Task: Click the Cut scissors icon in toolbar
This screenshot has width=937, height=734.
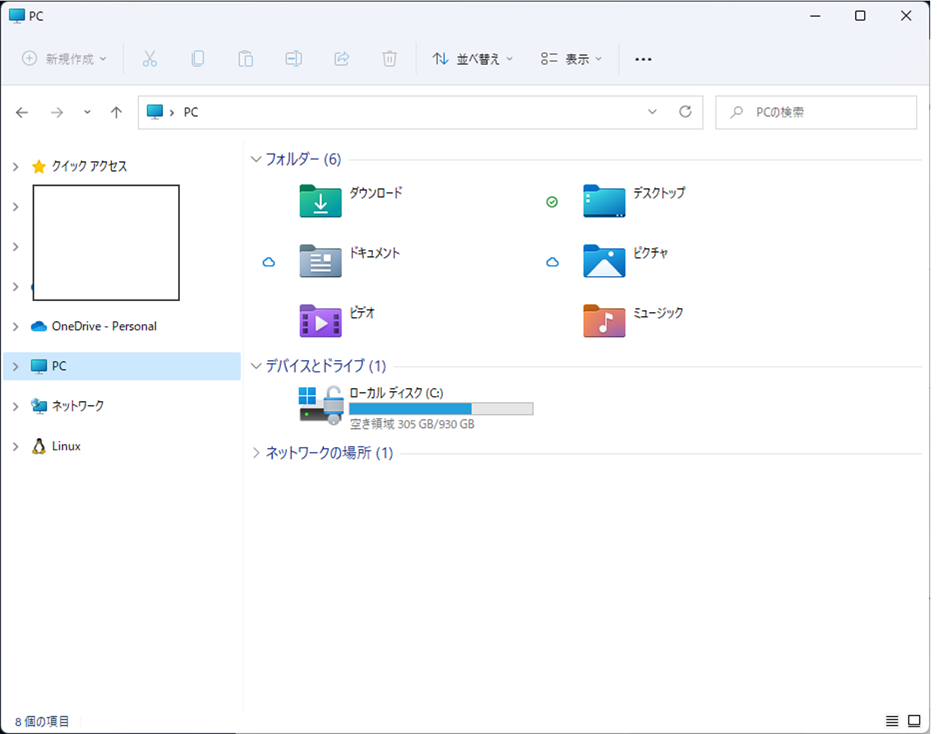Action: click(x=150, y=59)
